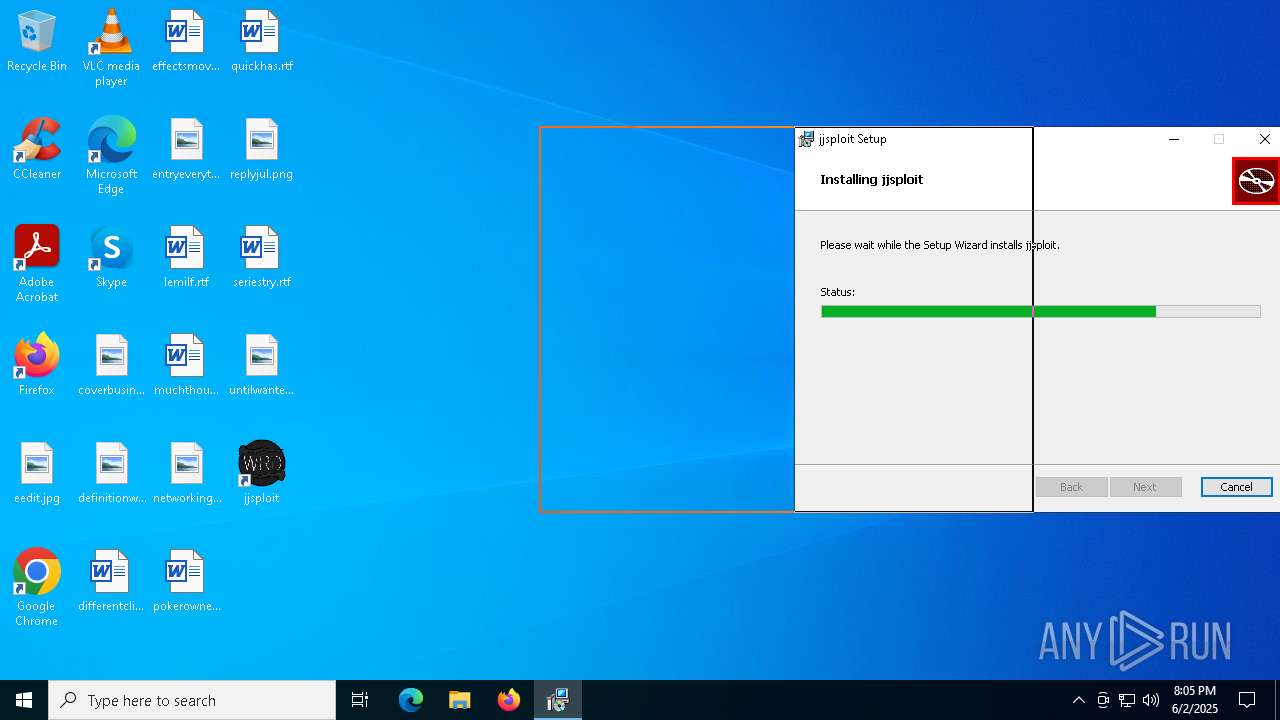Image resolution: width=1280 pixels, height=720 pixels.
Task: Open the taskbar clock and date
Action: [1194, 700]
